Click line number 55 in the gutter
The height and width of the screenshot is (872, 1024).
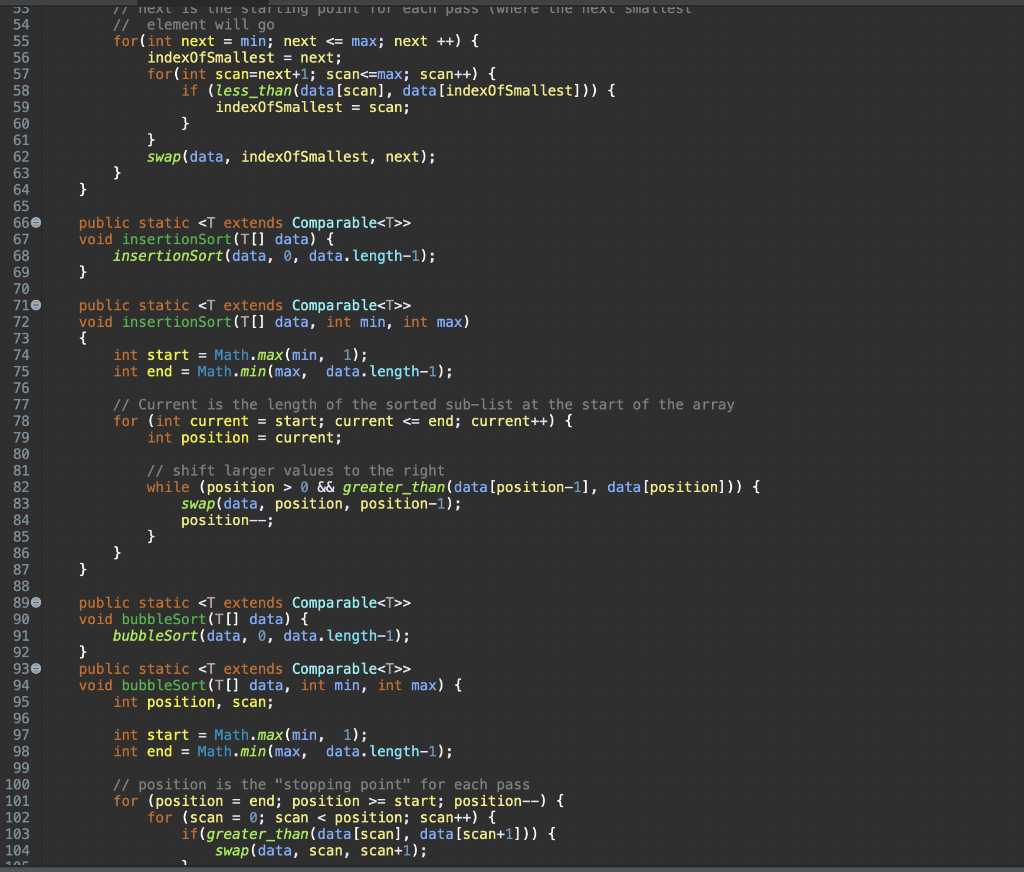click(21, 41)
